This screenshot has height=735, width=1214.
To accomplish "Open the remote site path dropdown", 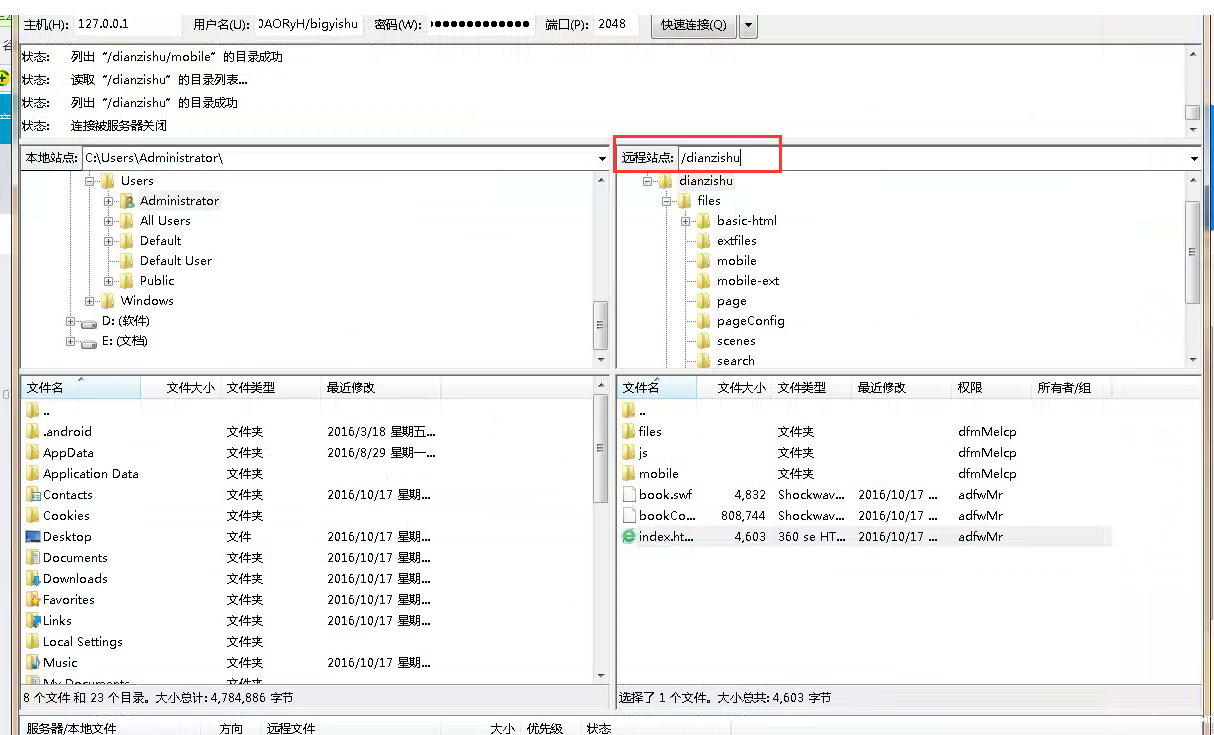I will point(1193,159).
